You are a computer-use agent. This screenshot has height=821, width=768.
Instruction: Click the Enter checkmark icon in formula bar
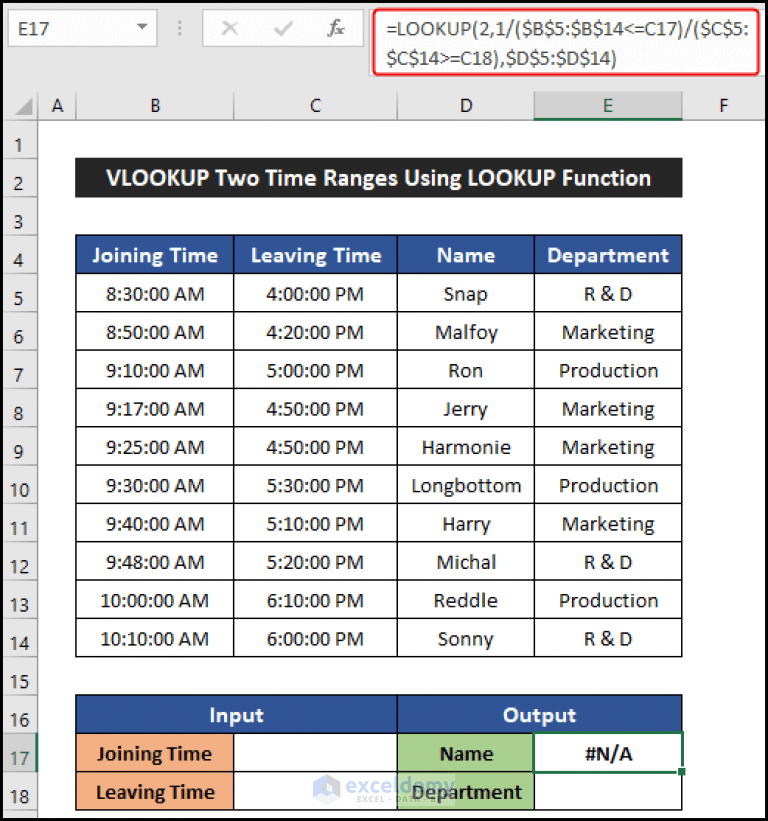click(283, 28)
